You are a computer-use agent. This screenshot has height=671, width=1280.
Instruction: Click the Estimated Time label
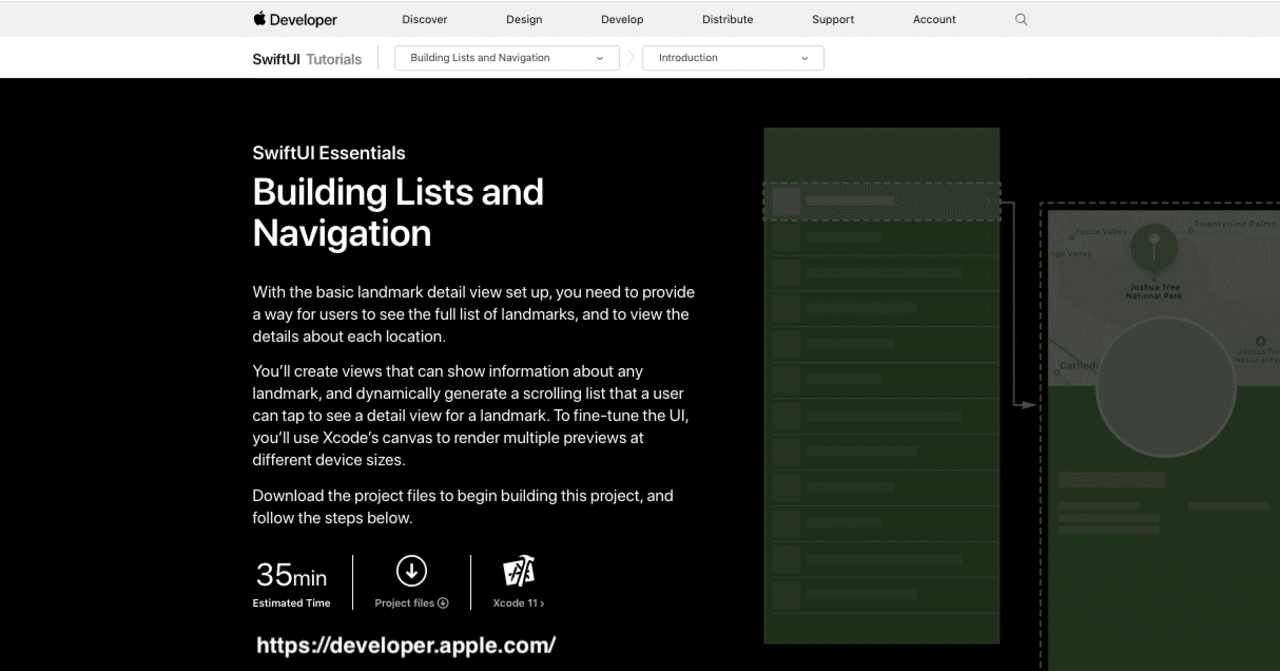click(291, 603)
